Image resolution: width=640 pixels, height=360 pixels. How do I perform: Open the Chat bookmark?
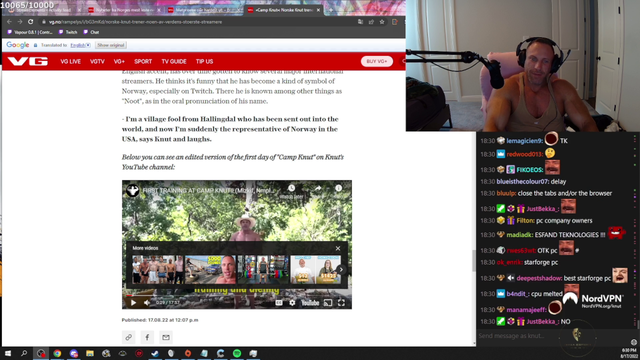click(x=91, y=32)
